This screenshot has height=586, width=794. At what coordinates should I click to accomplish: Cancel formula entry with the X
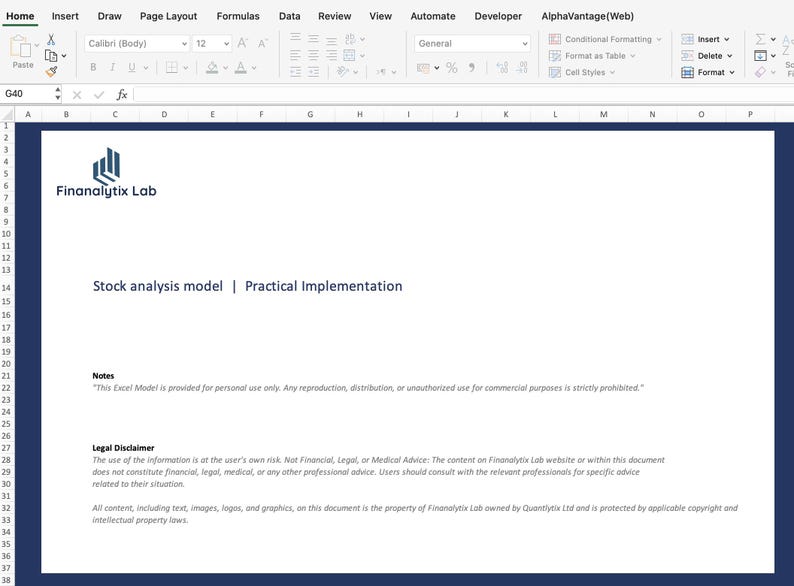77,95
